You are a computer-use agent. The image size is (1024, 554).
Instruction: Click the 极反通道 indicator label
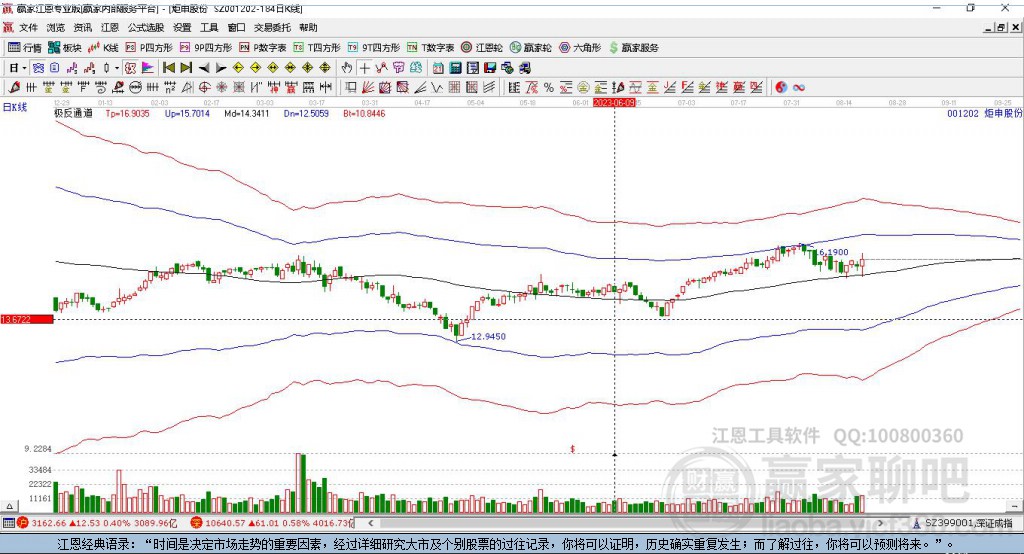[73, 113]
